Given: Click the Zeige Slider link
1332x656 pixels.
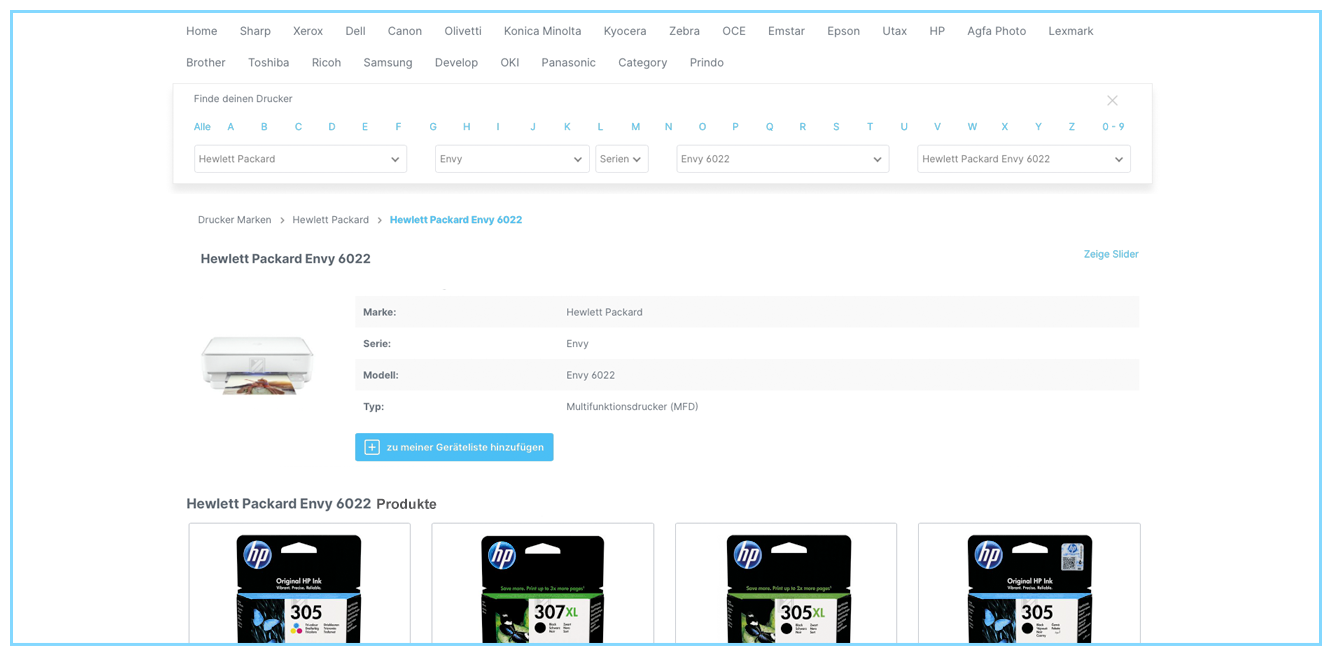Looking at the screenshot, I should [1111, 254].
